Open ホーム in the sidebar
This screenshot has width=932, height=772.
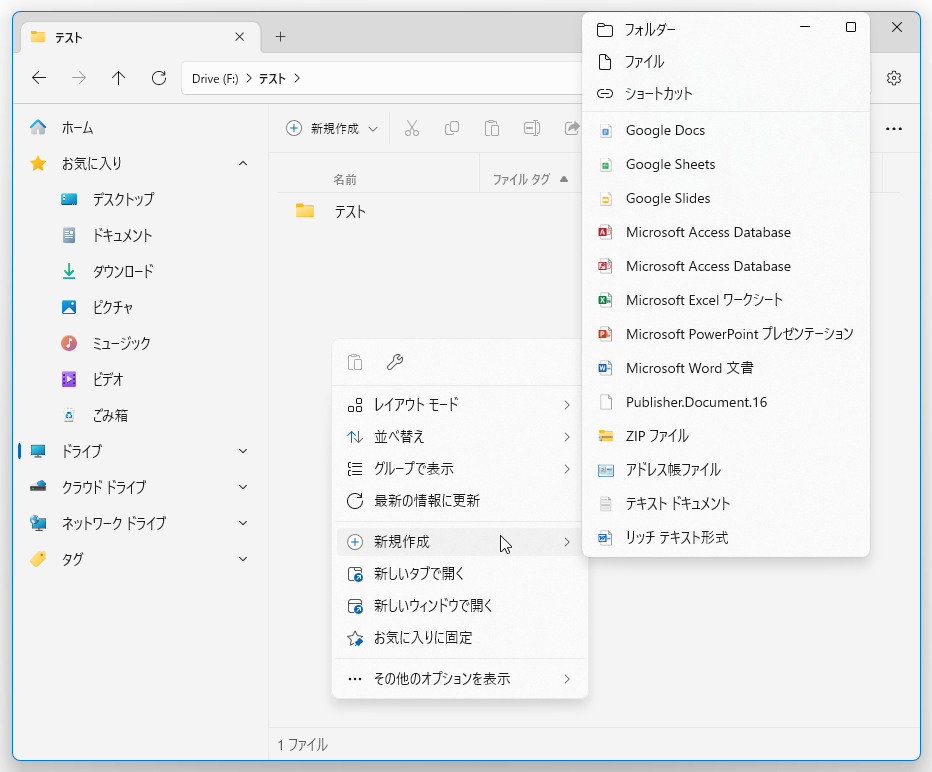141,128
